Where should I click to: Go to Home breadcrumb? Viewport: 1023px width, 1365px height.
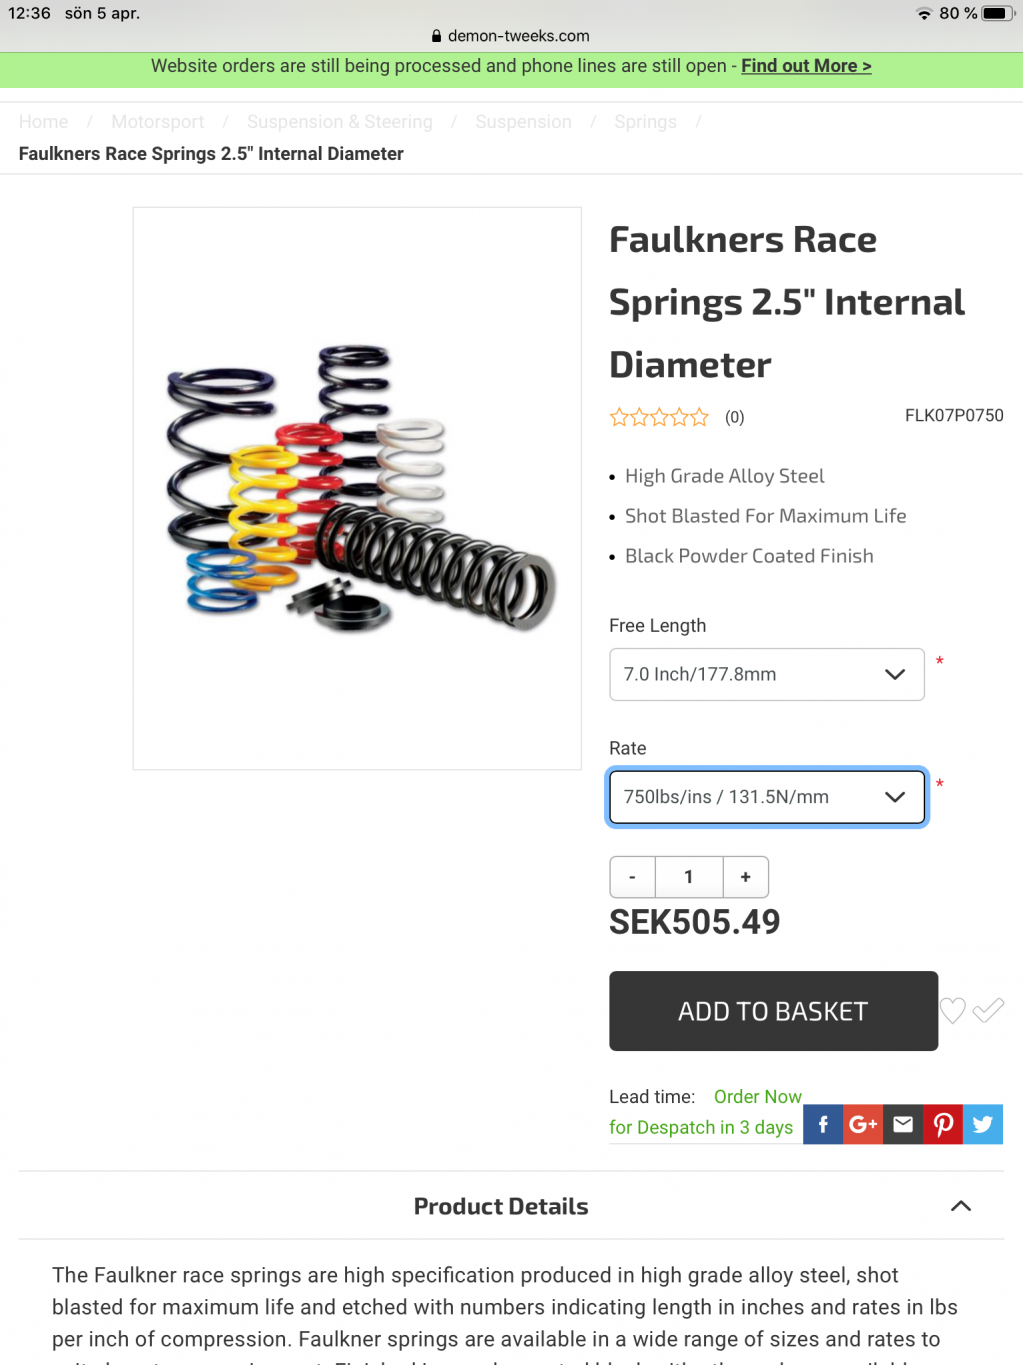(44, 121)
